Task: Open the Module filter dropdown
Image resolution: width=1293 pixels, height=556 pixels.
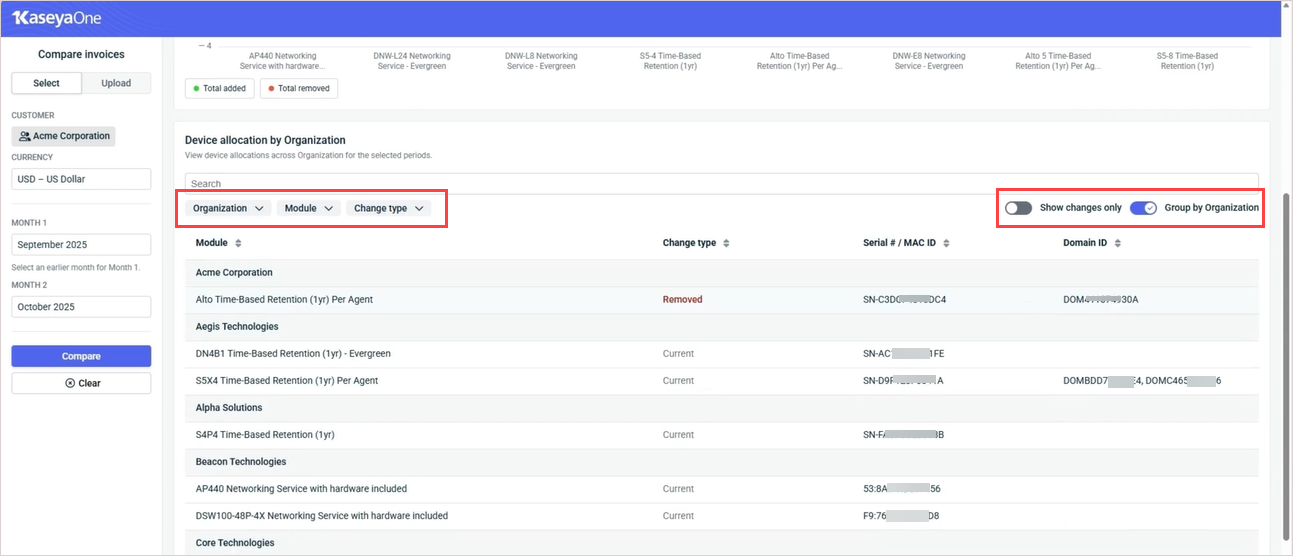Action: pyautogui.click(x=308, y=208)
